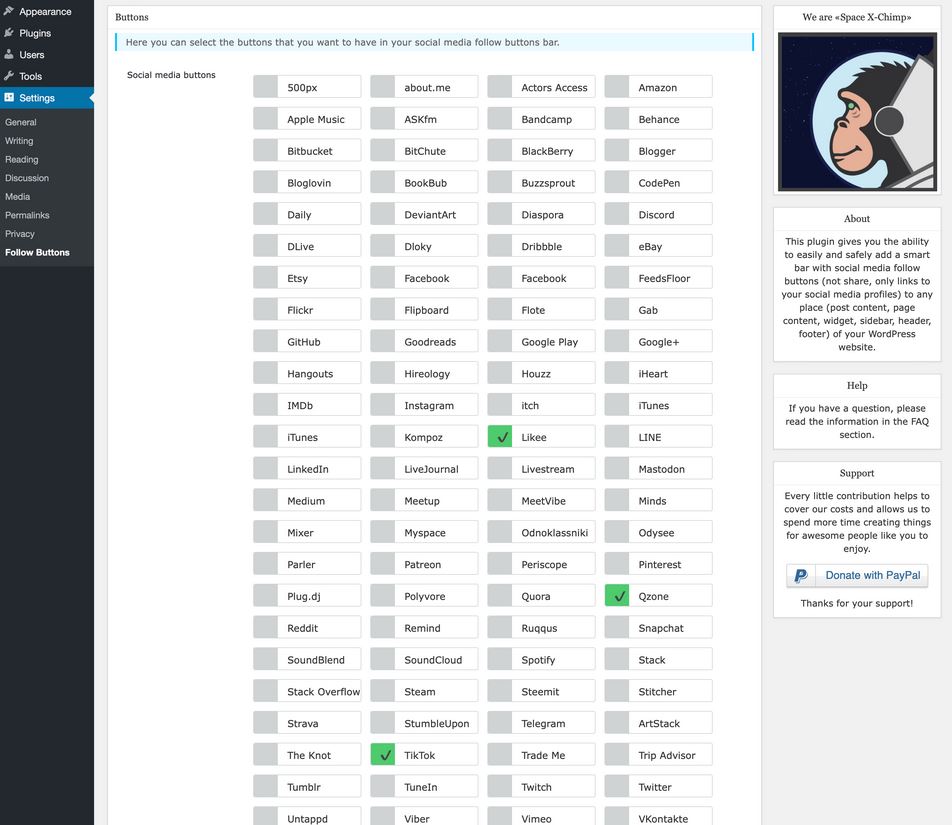Uncheck the Qzone button checkbox
The width and height of the screenshot is (952, 825).
[x=617, y=596]
